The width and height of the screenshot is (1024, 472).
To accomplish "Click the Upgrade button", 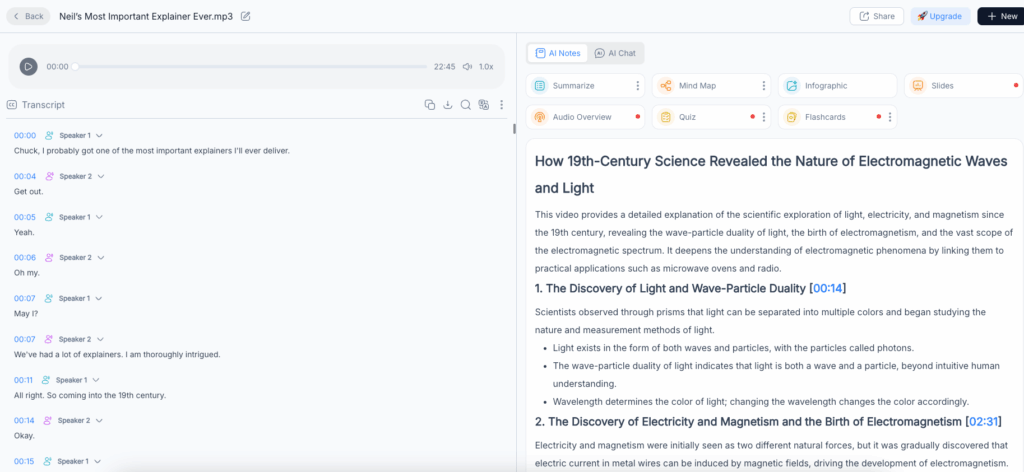I will click(x=940, y=16).
